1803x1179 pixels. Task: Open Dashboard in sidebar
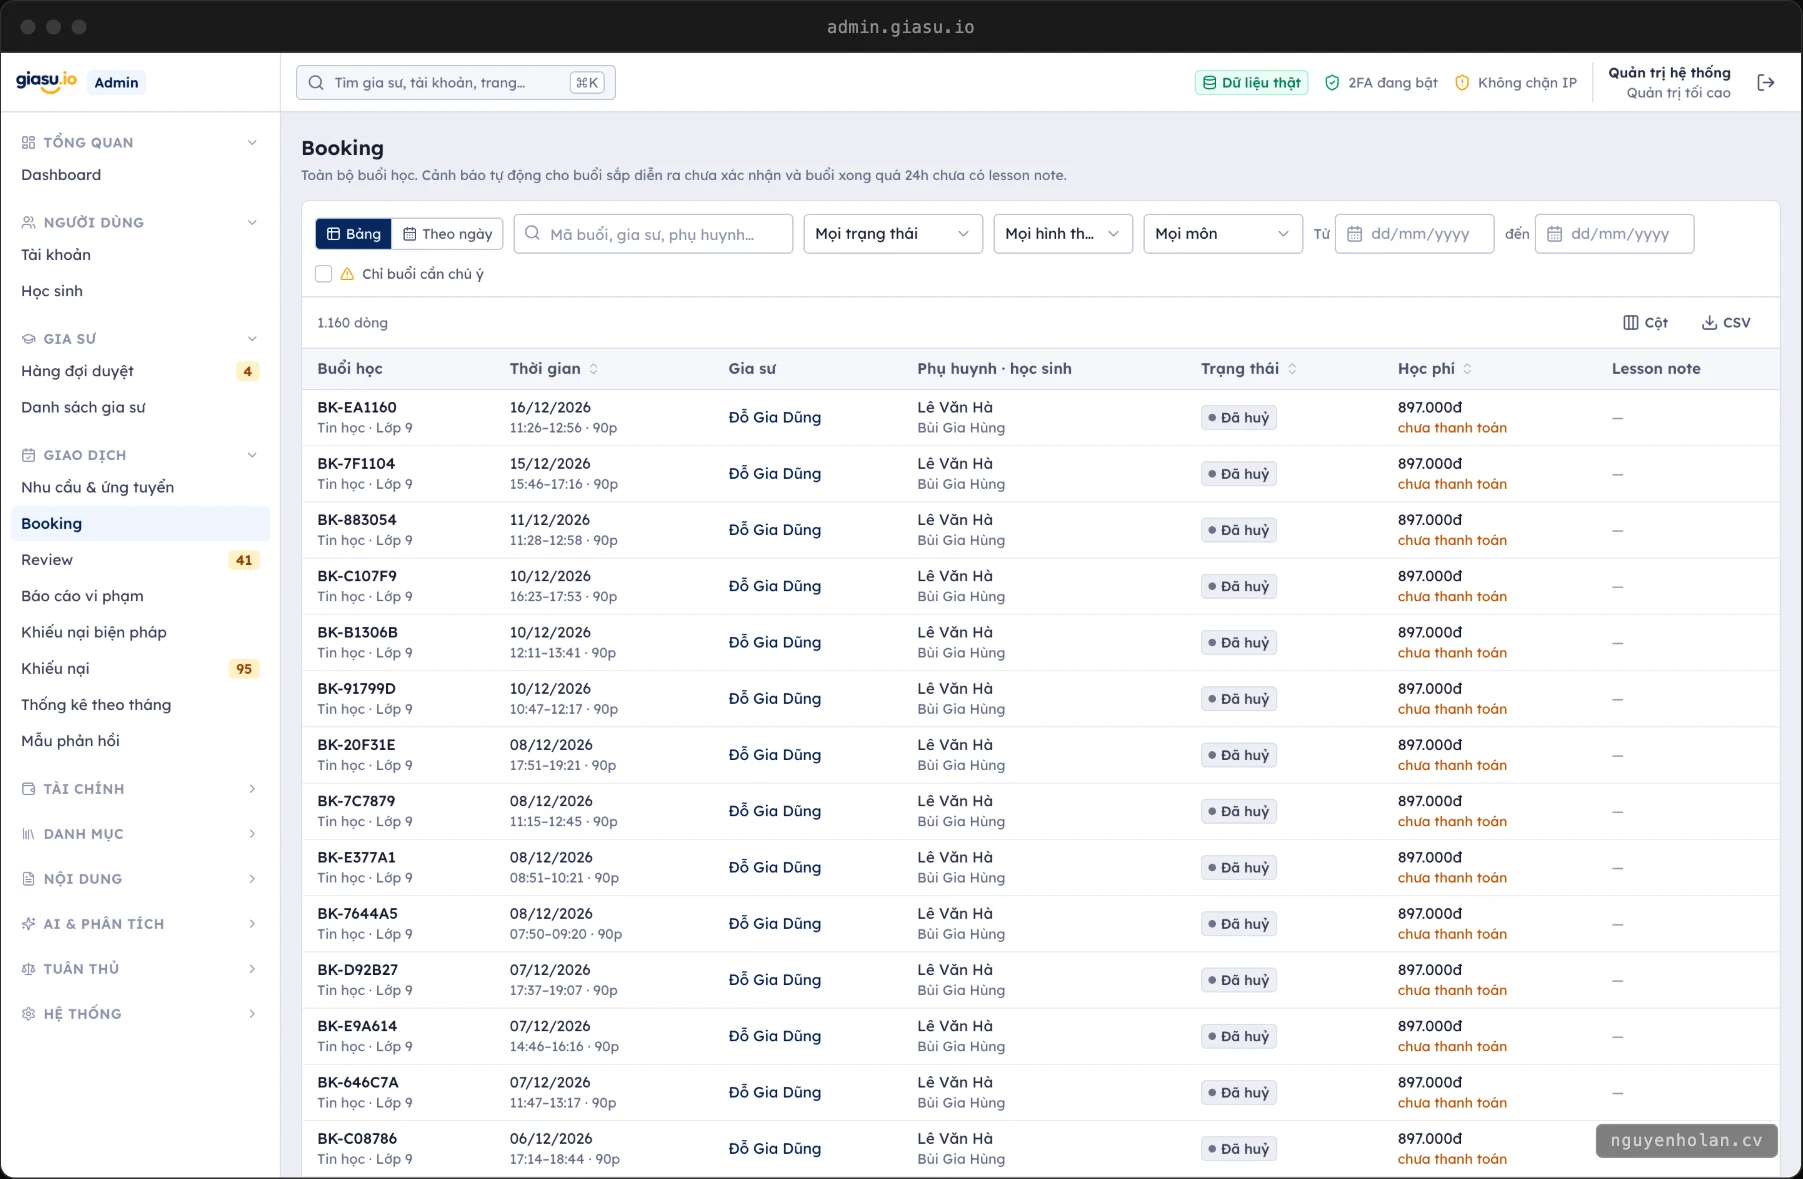pos(140,175)
